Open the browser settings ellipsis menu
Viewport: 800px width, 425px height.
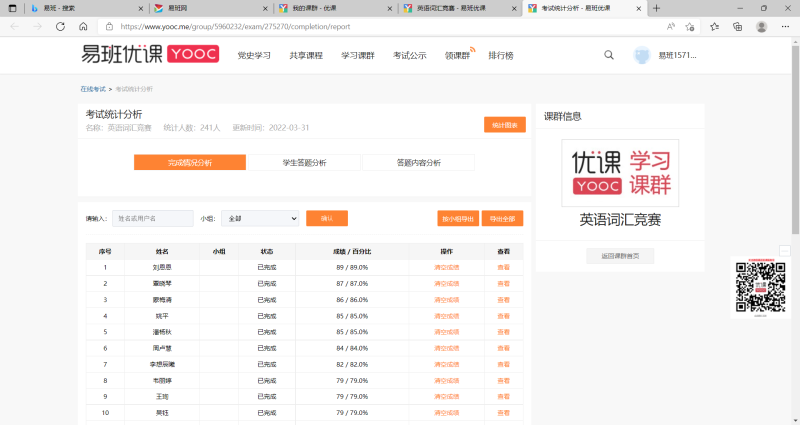click(785, 26)
